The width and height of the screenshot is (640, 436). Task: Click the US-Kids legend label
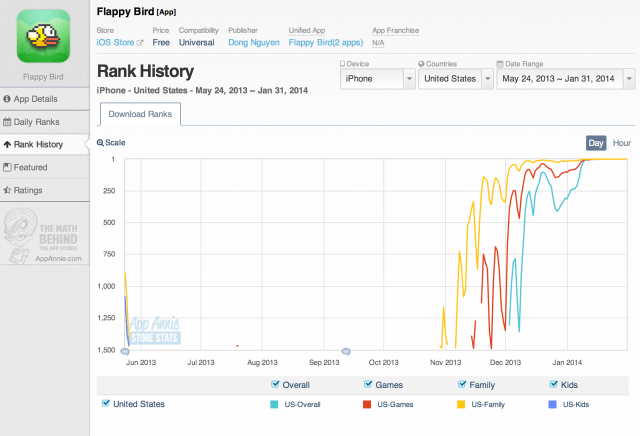tap(576, 405)
